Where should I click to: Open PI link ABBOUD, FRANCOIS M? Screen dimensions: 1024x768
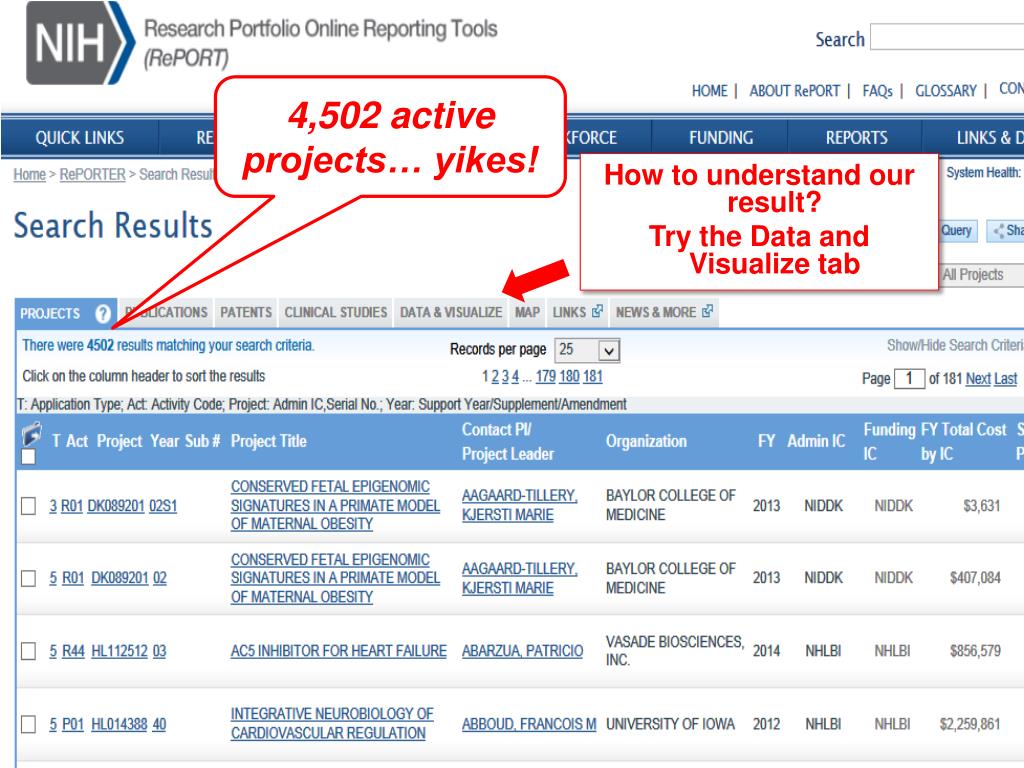coord(529,724)
